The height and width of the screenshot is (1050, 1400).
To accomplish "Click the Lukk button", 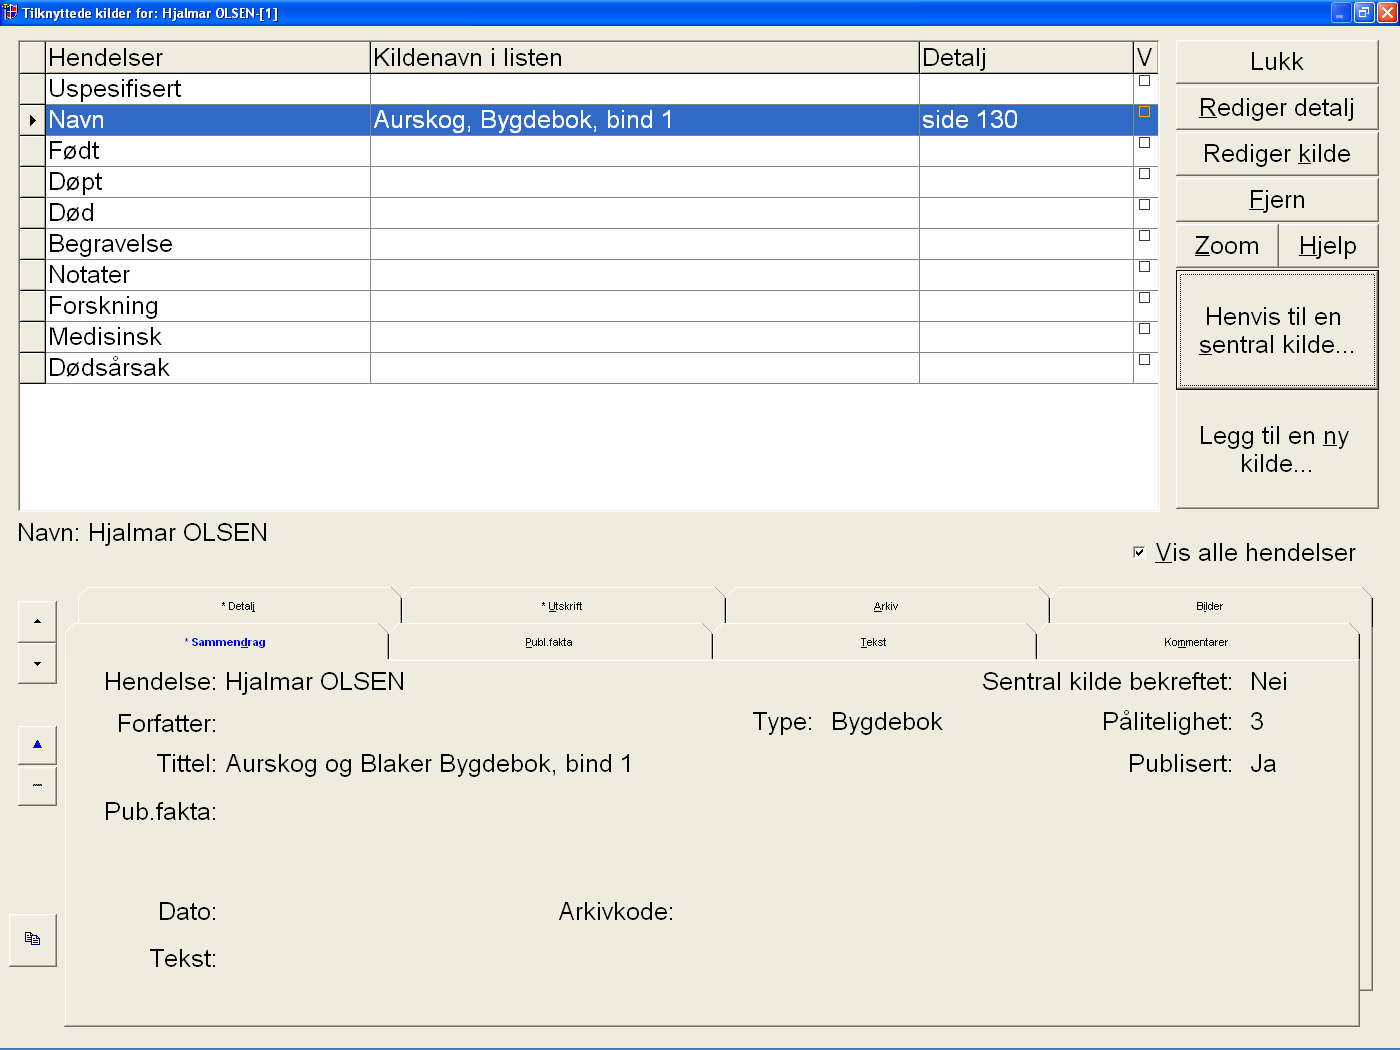I will click(1277, 62).
